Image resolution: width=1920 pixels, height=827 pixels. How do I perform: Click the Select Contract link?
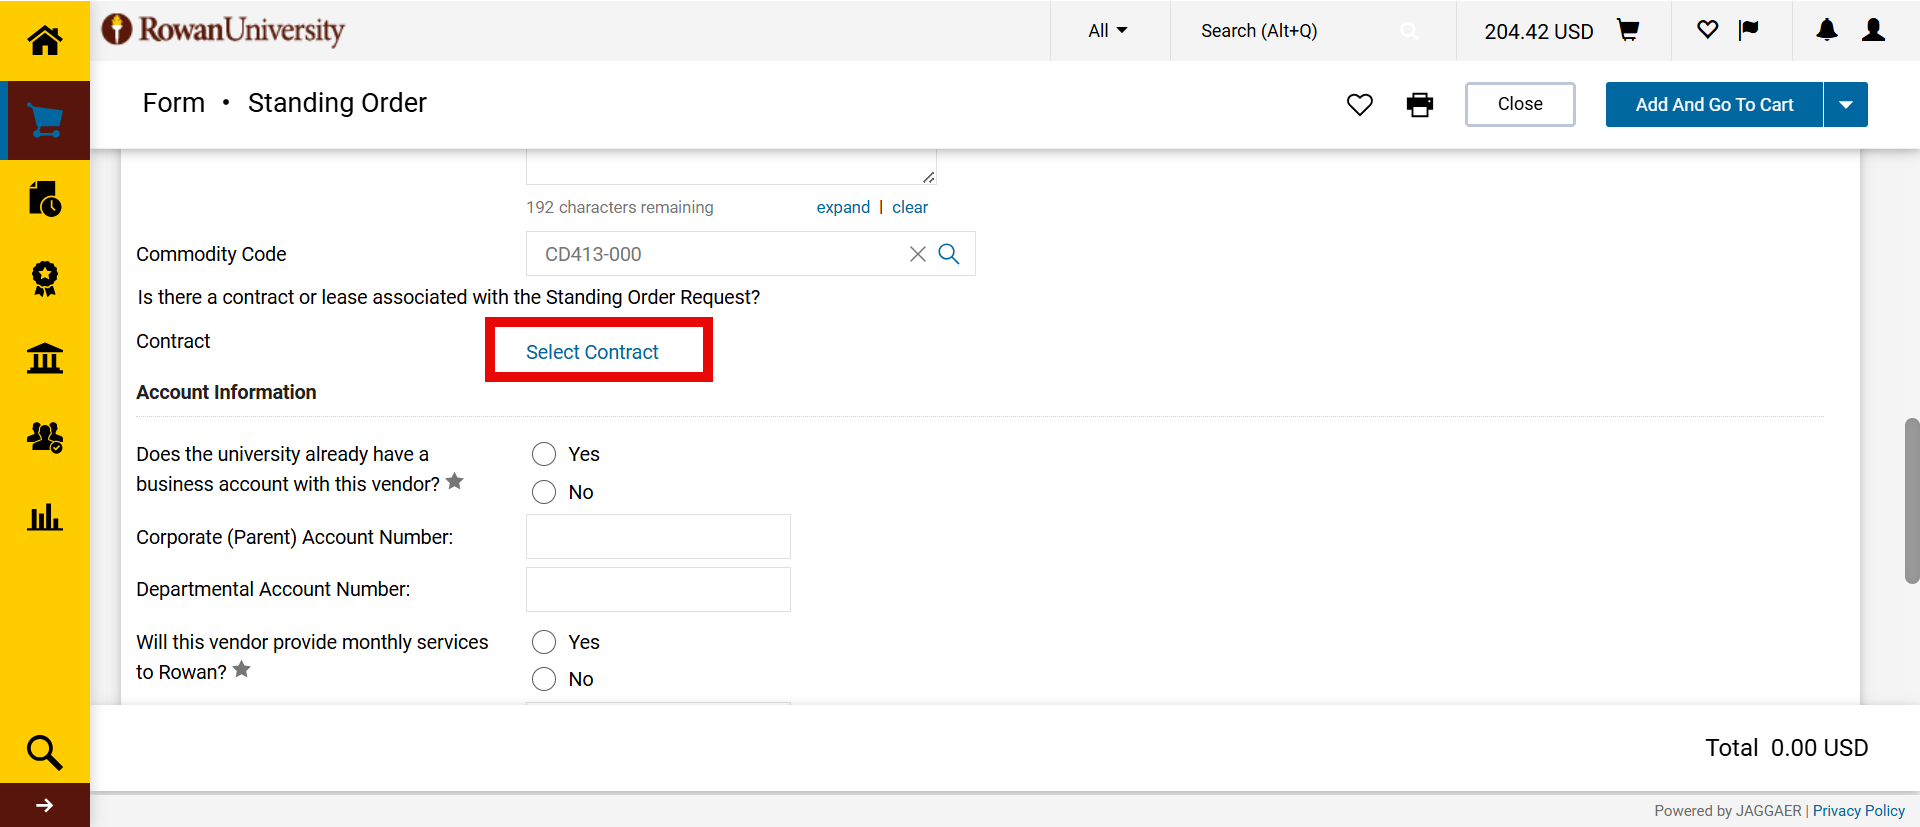click(x=592, y=352)
